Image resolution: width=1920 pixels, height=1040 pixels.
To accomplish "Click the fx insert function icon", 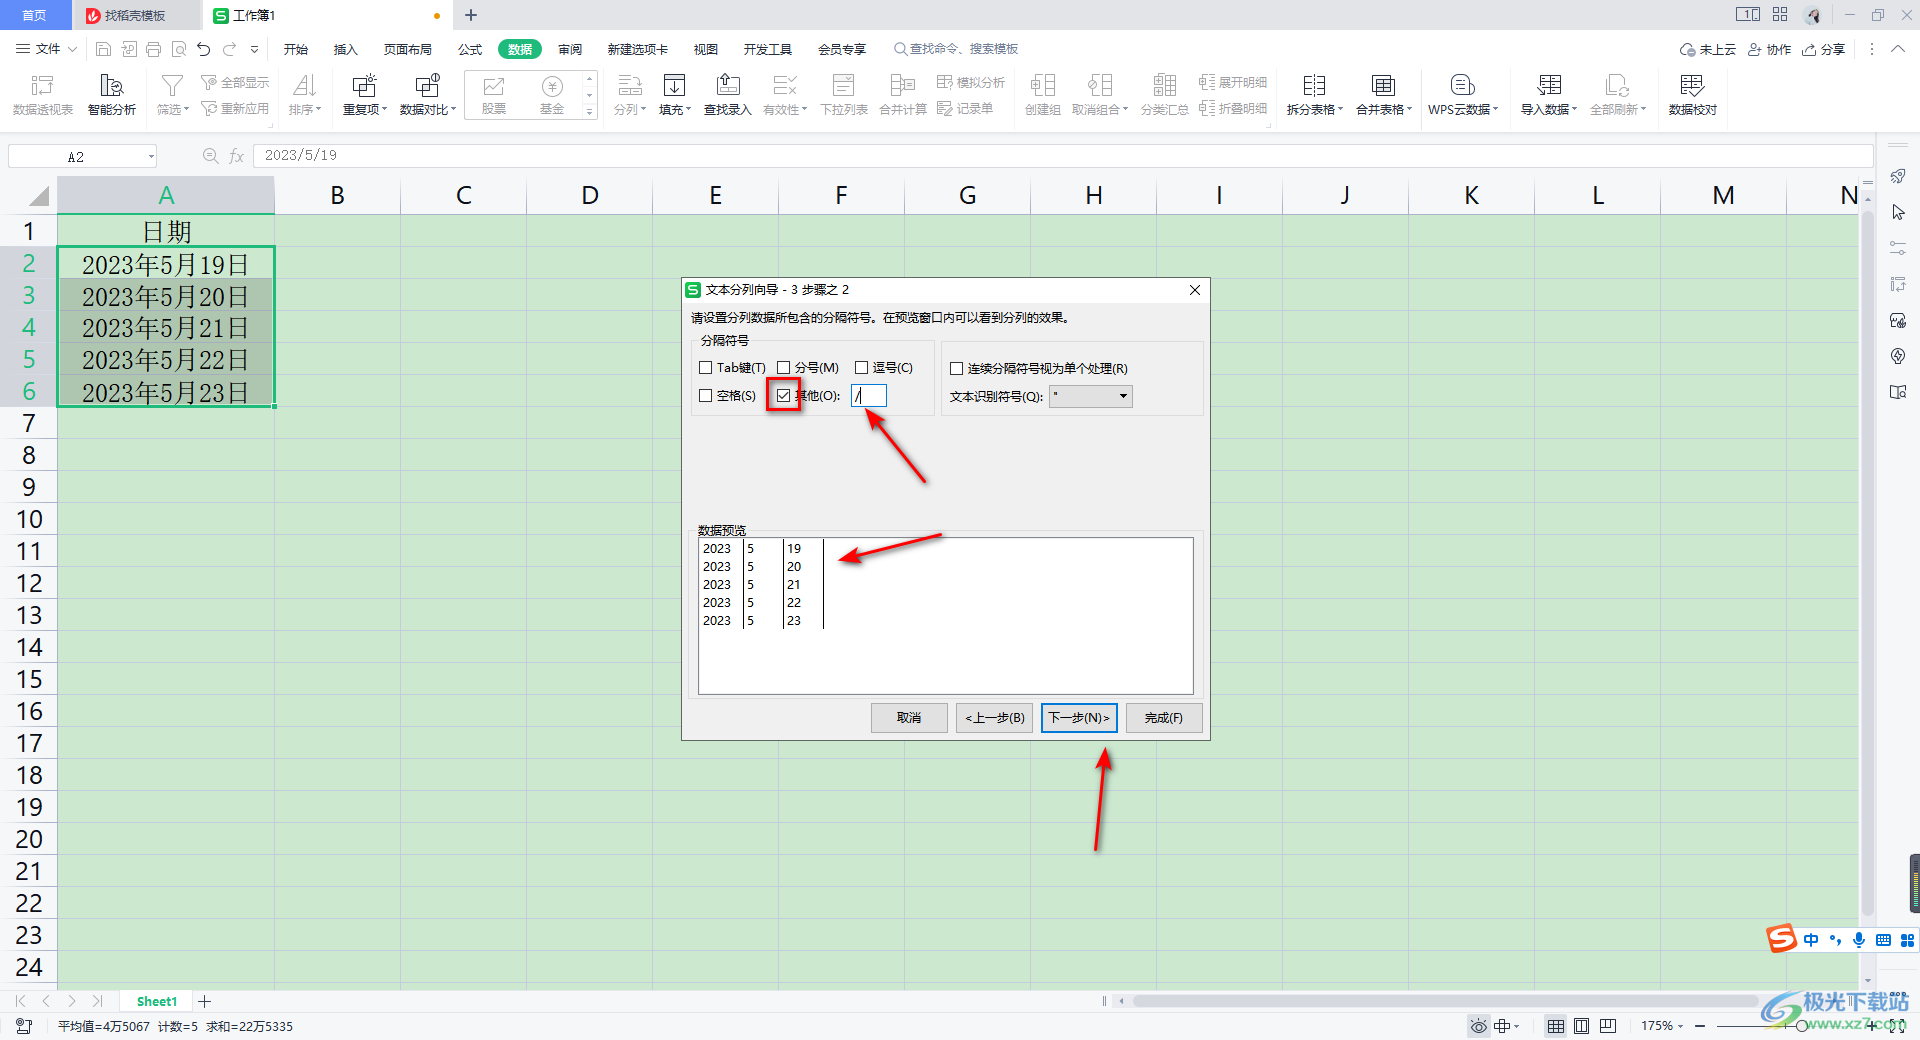I will coord(237,156).
